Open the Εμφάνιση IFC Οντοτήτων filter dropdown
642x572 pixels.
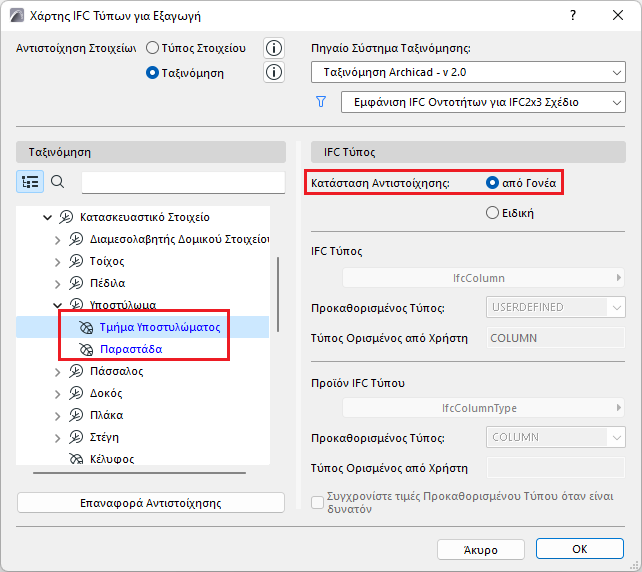pos(483,102)
